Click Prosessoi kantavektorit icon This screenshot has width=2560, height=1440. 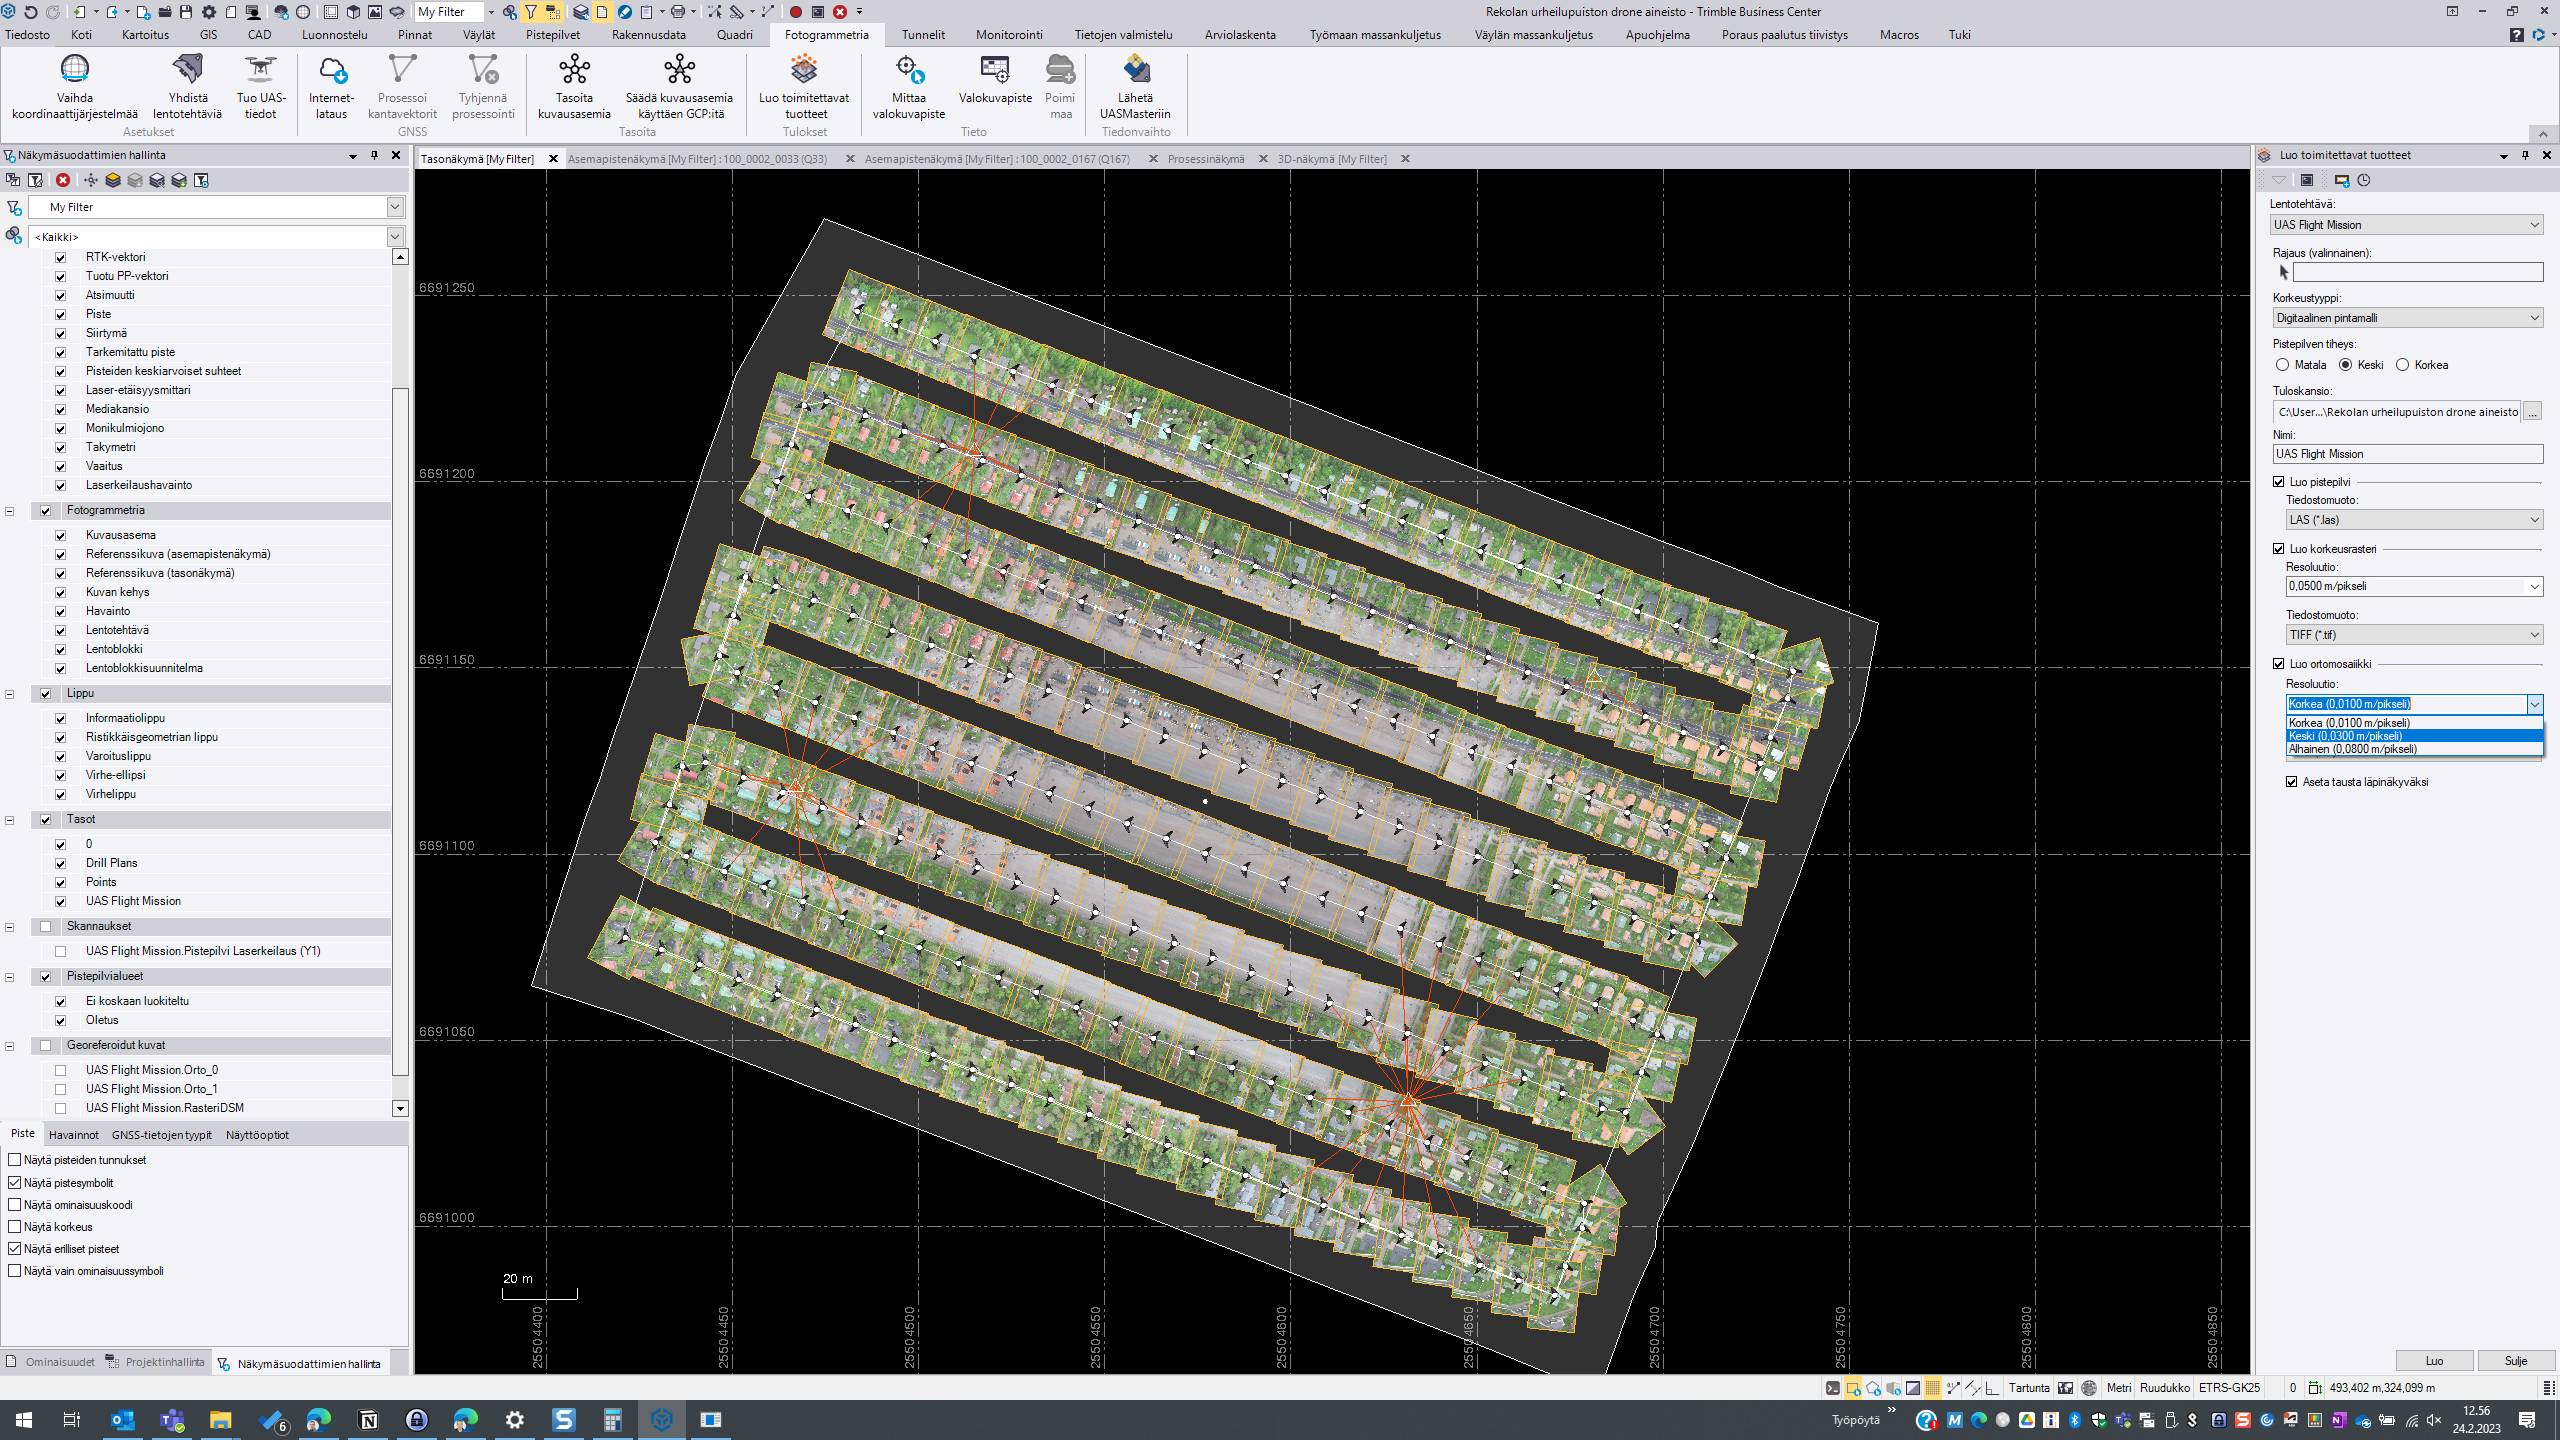click(x=402, y=69)
